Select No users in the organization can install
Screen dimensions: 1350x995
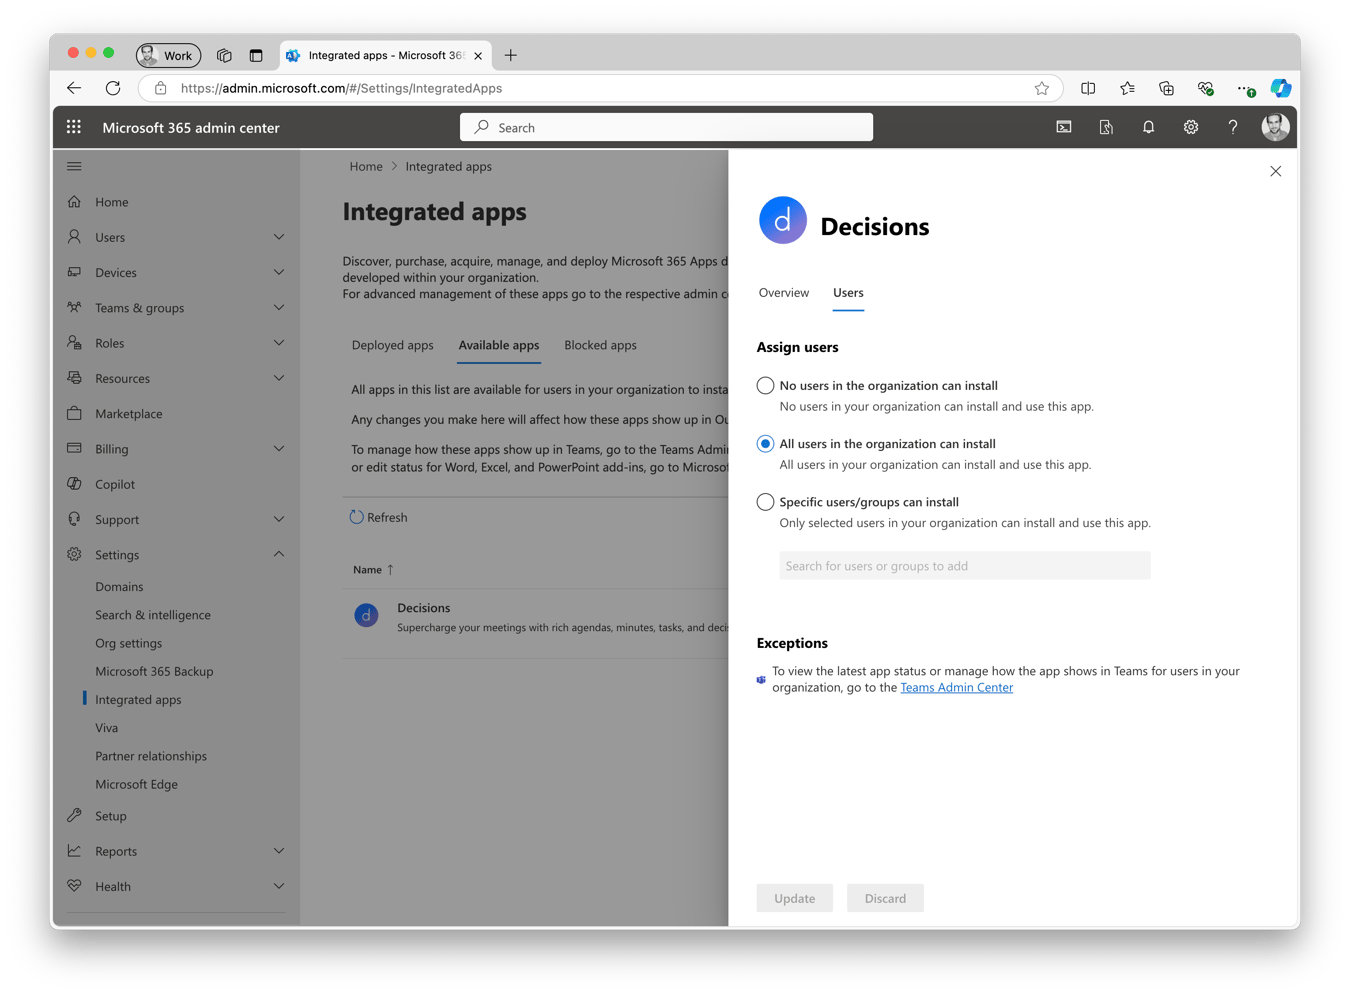pyautogui.click(x=766, y=386)
